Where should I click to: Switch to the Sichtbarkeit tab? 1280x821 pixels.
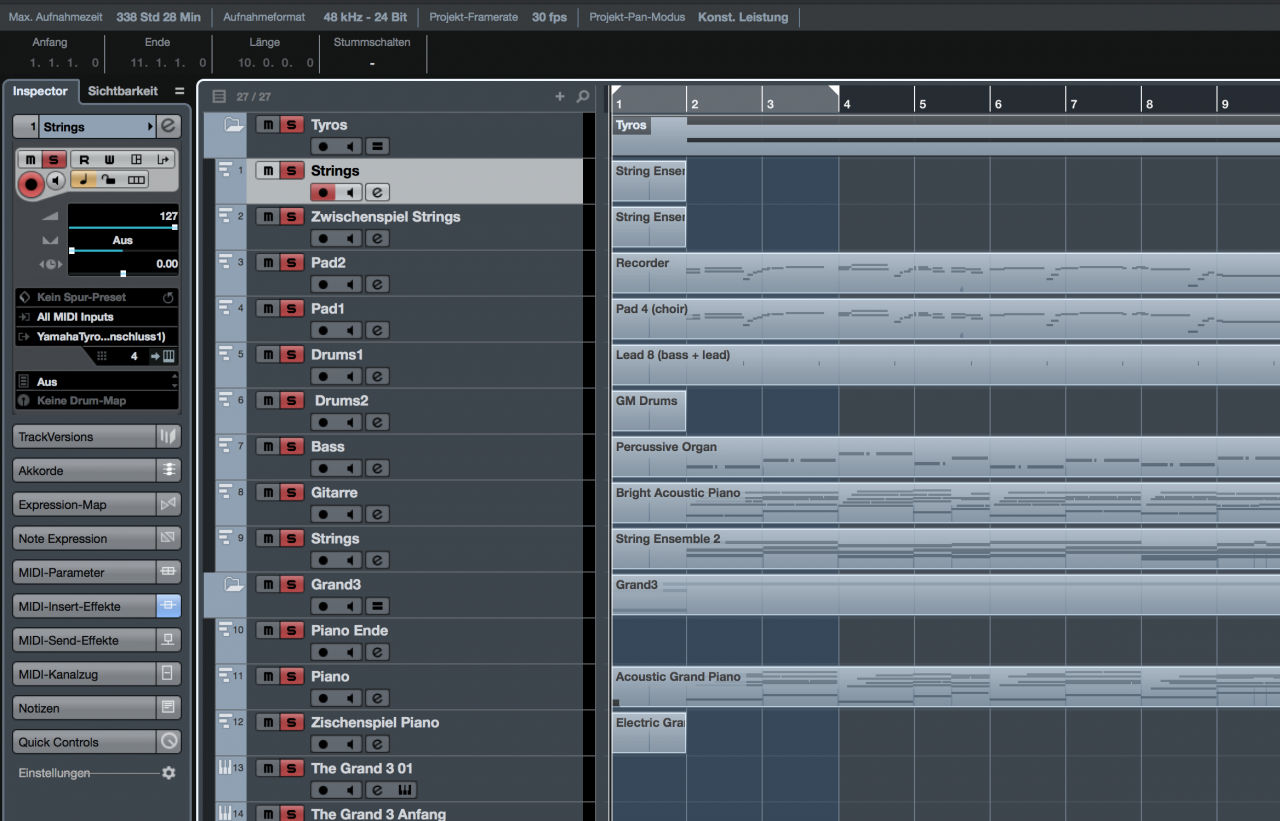(x=123, y=91)
